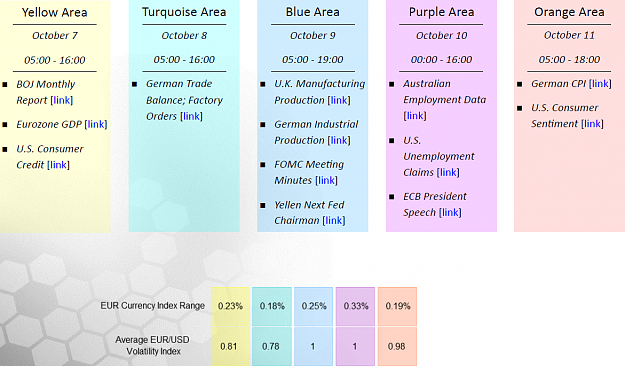Select the October 8 date text
The width and height of the screenshot is (625, 366).
[x=184, y=35]
